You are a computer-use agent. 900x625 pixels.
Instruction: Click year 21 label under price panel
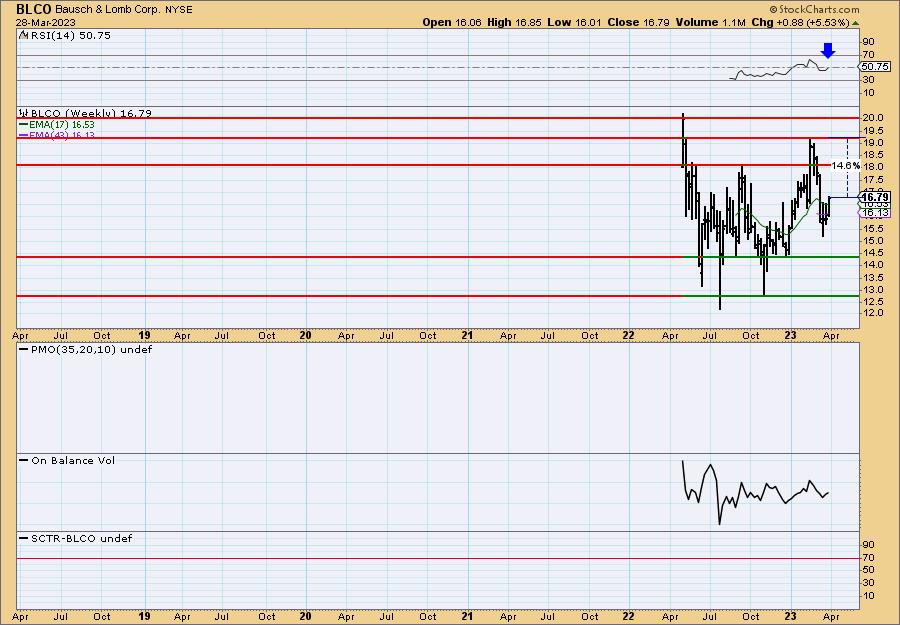tap(467, 335)
